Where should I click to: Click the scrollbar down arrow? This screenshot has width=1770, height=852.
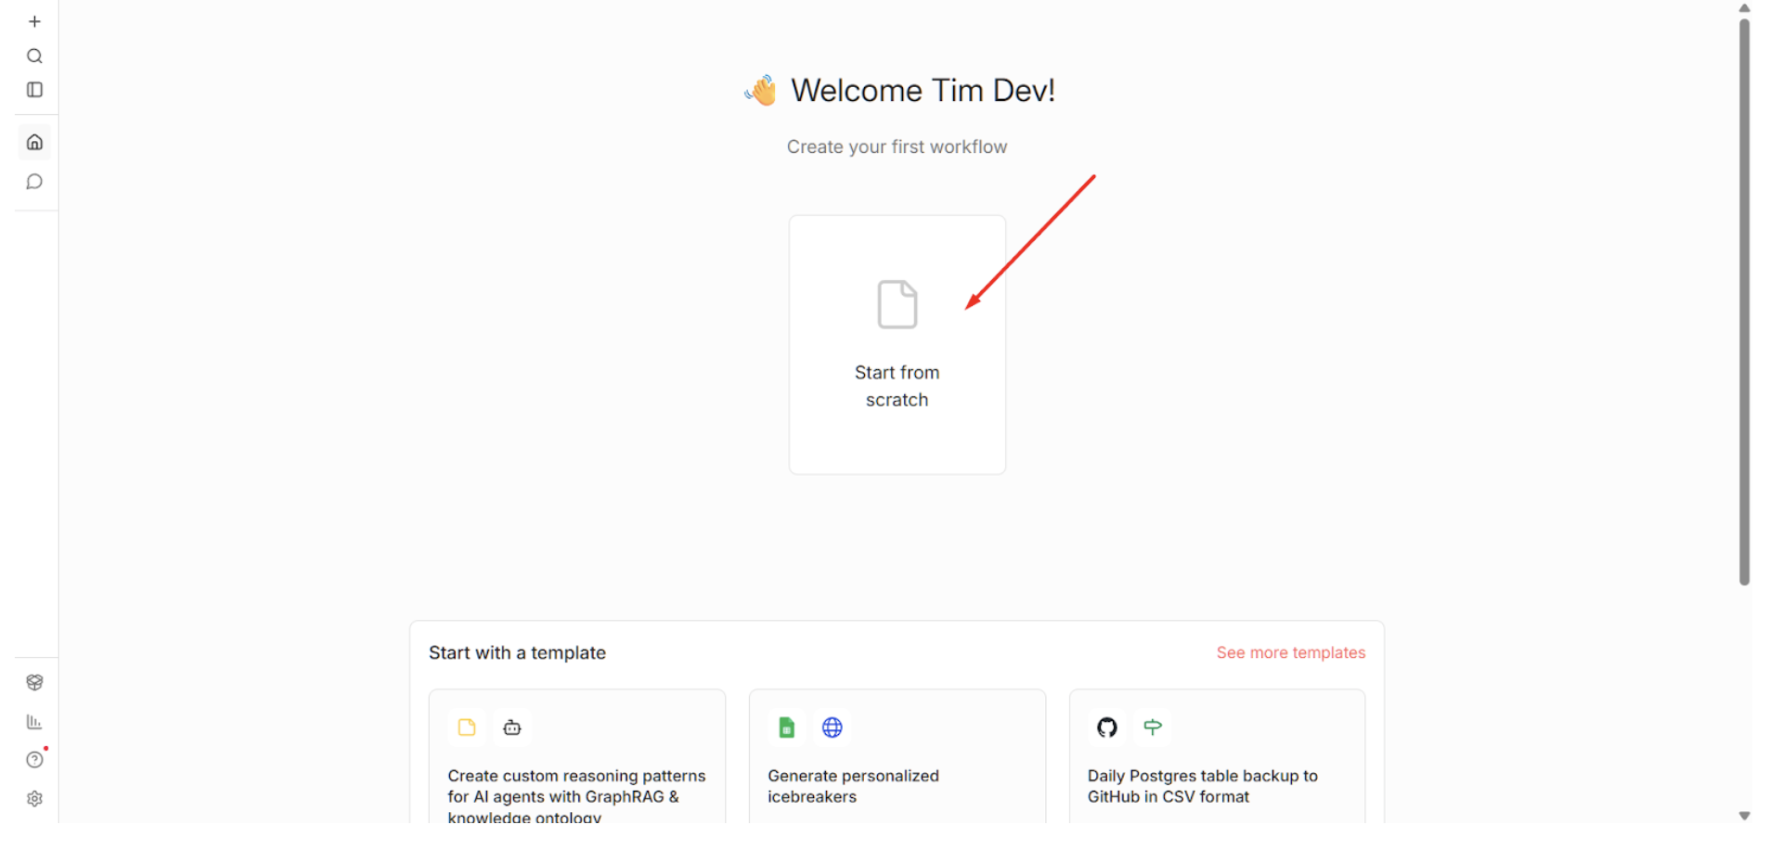(x=1744, y=816)
